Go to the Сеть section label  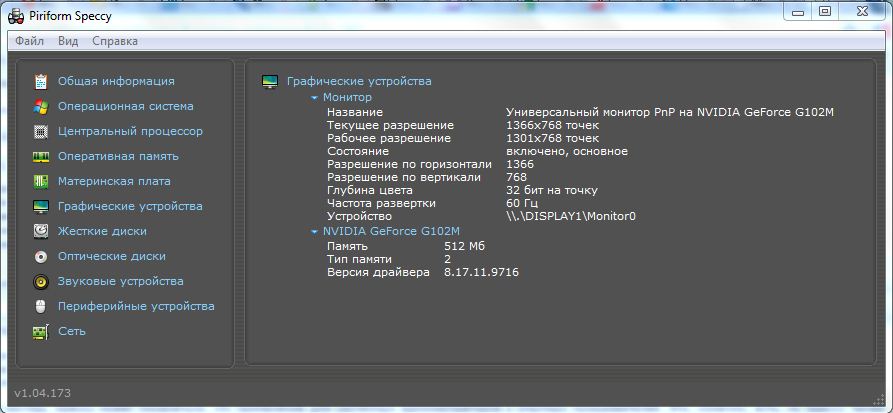tap(72, 331)
